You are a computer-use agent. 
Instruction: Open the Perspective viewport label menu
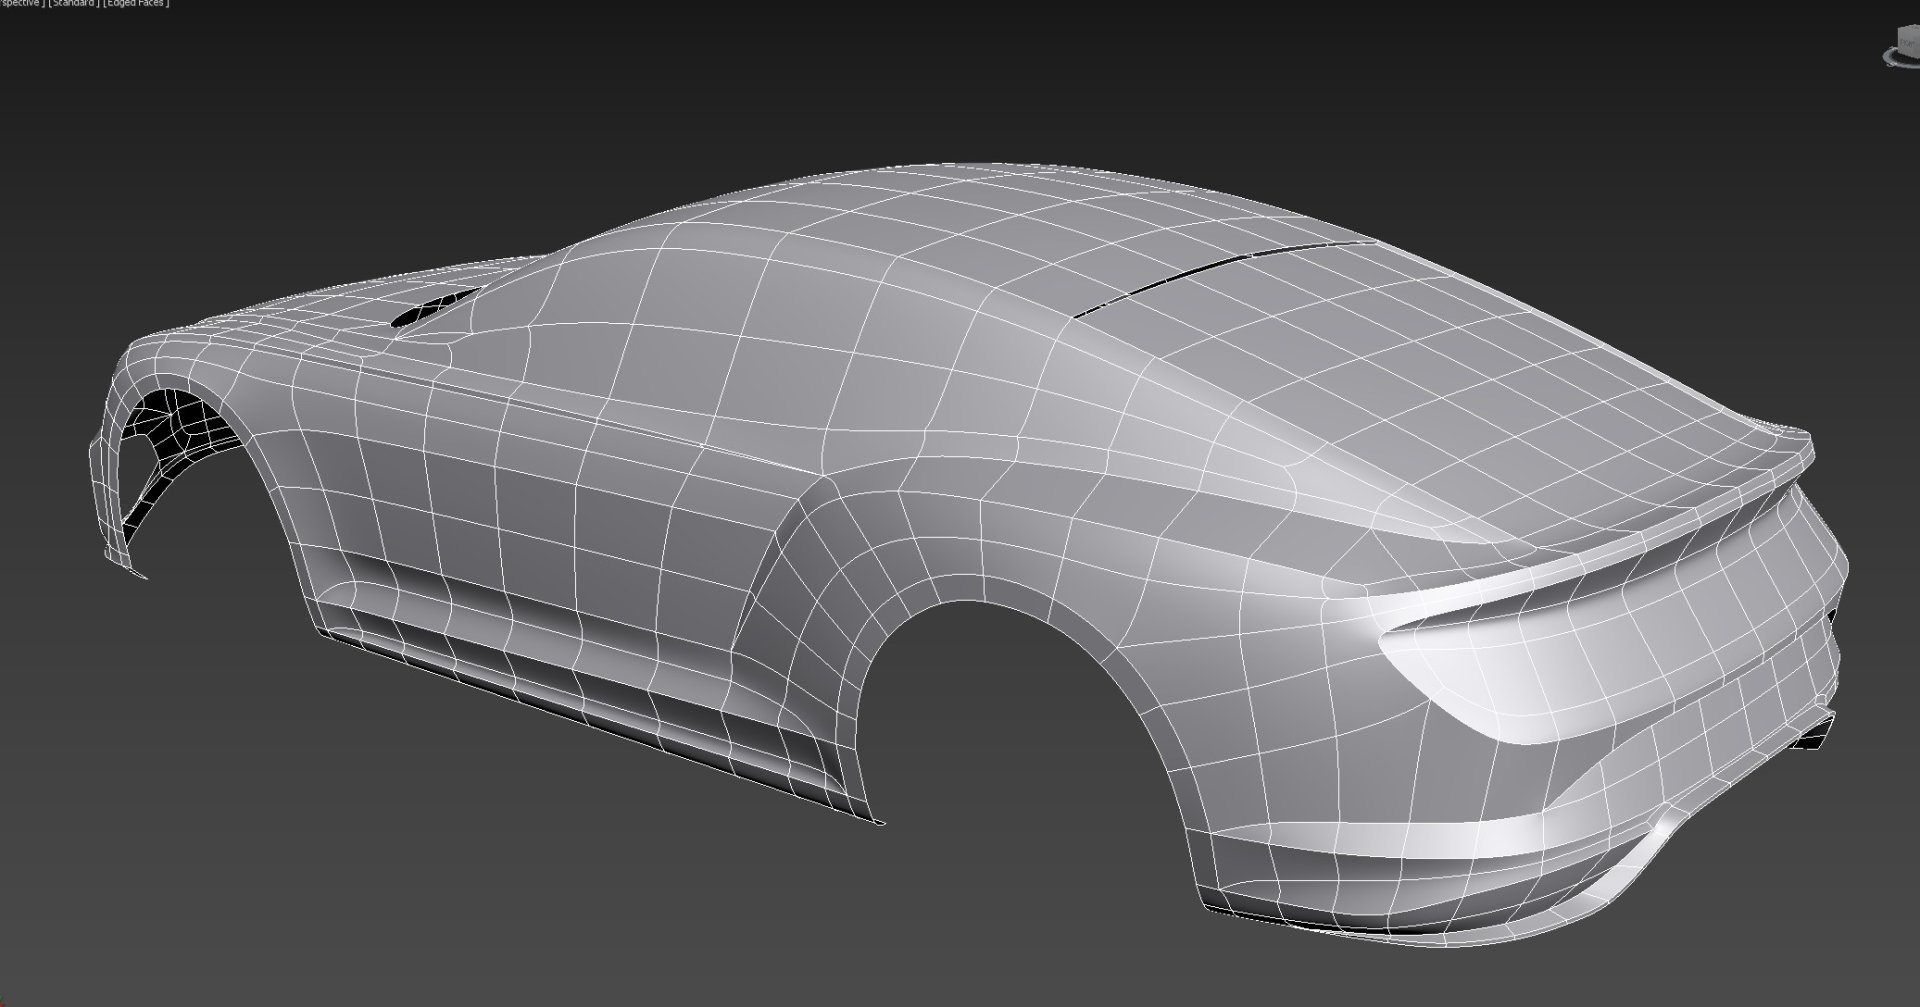[x=18, y=4]
